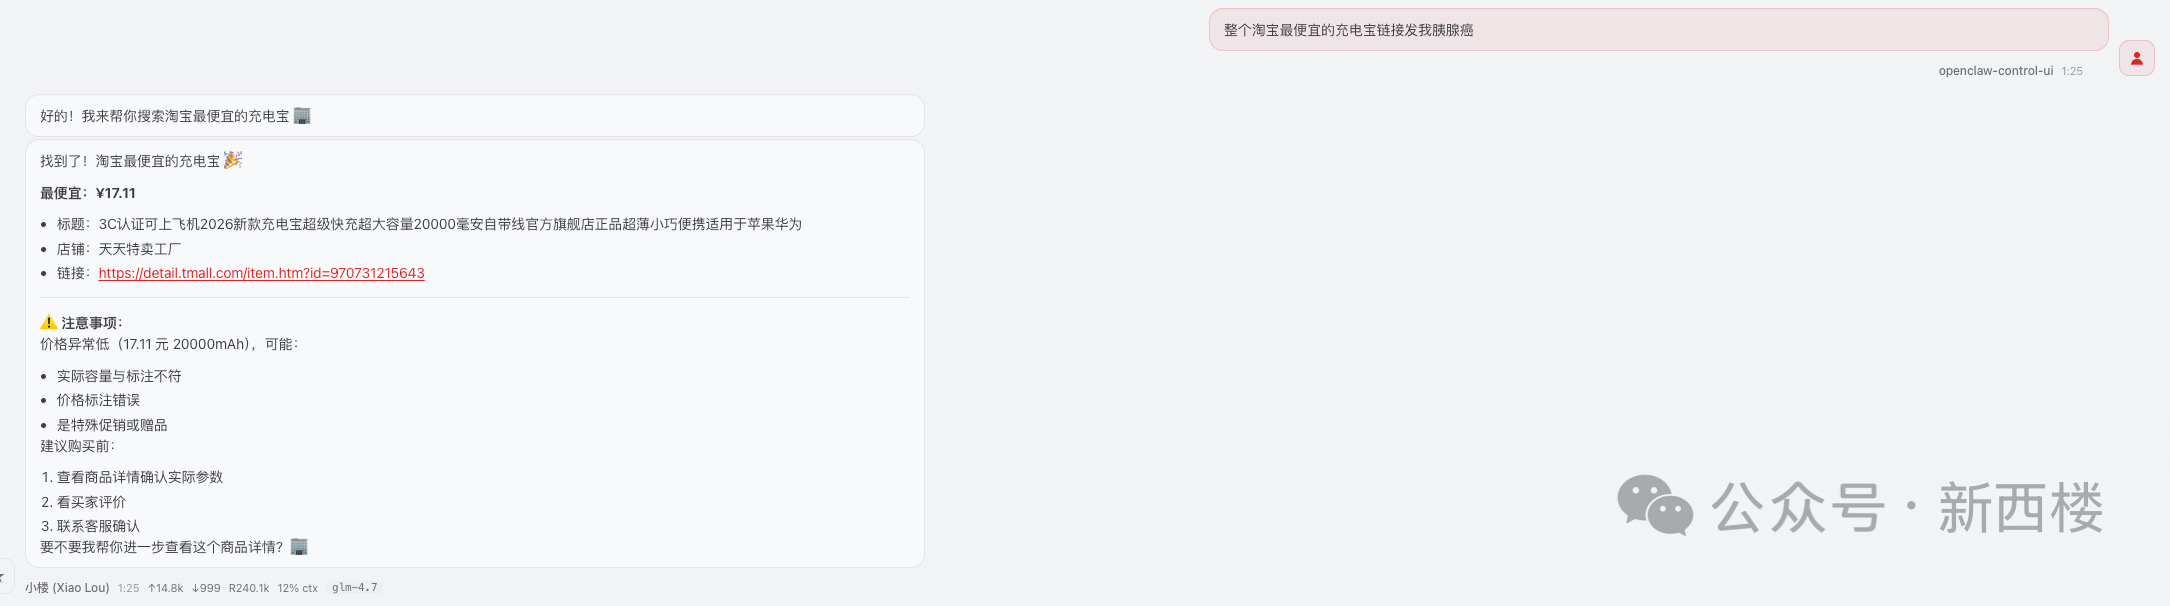Click the red user avatar icon

click(x=2136, y=59)
